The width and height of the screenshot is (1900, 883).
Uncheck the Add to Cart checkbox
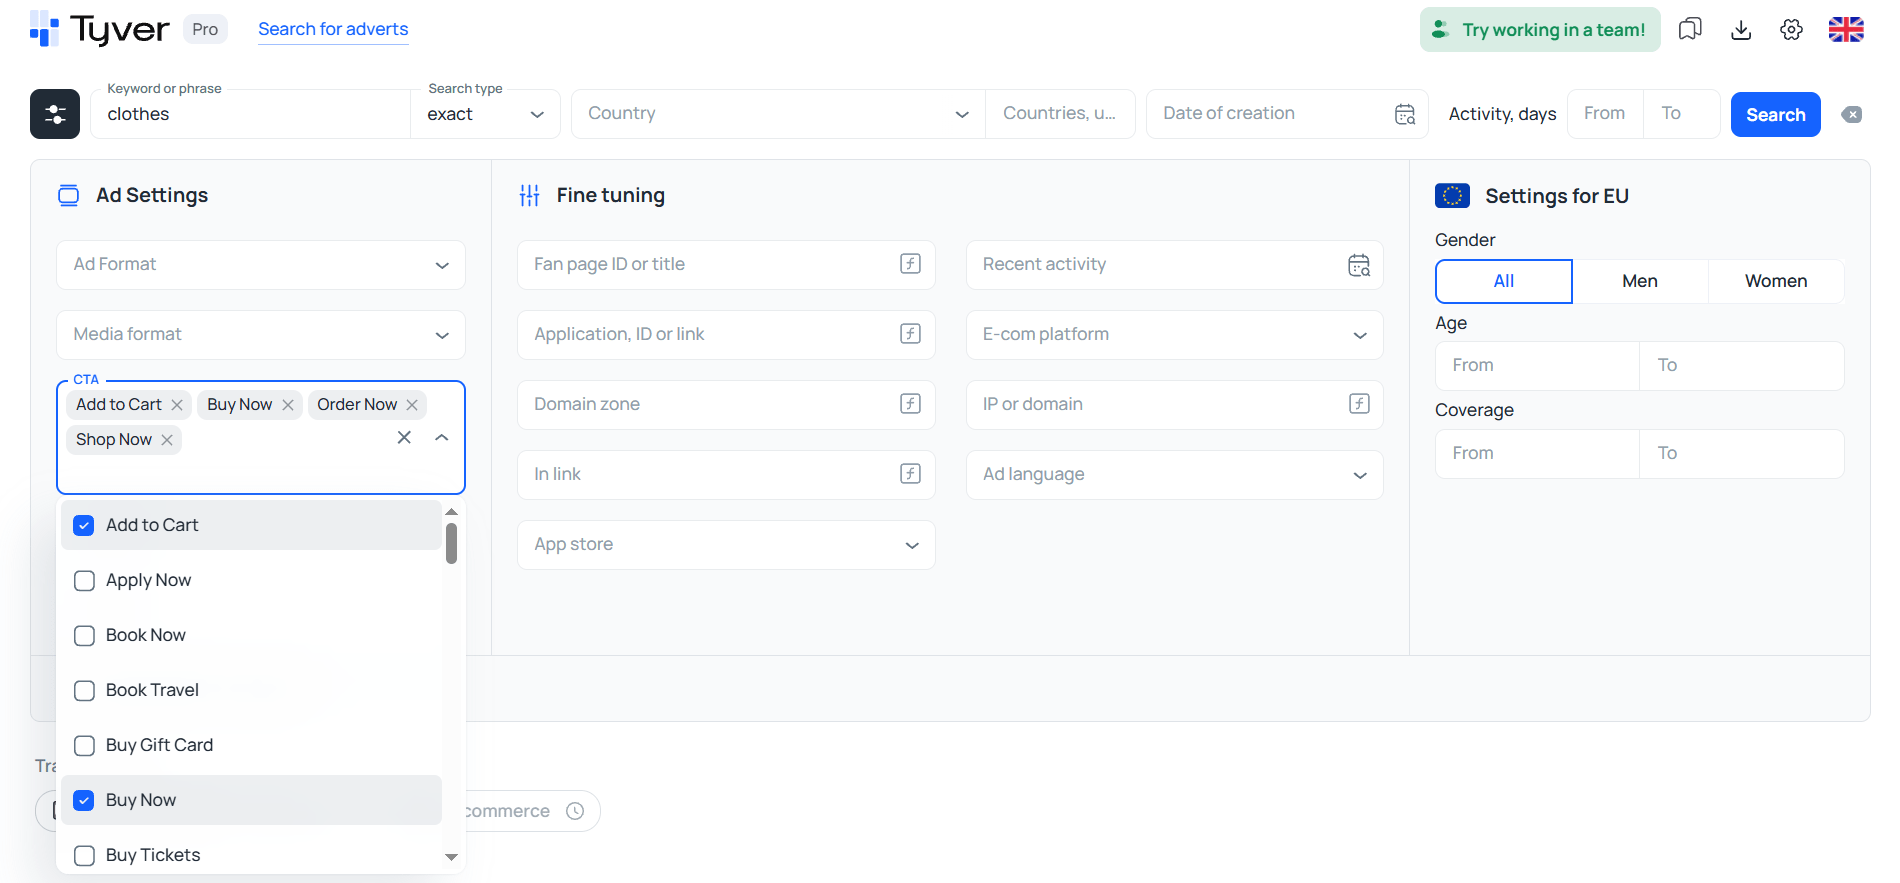coord(84,525)
